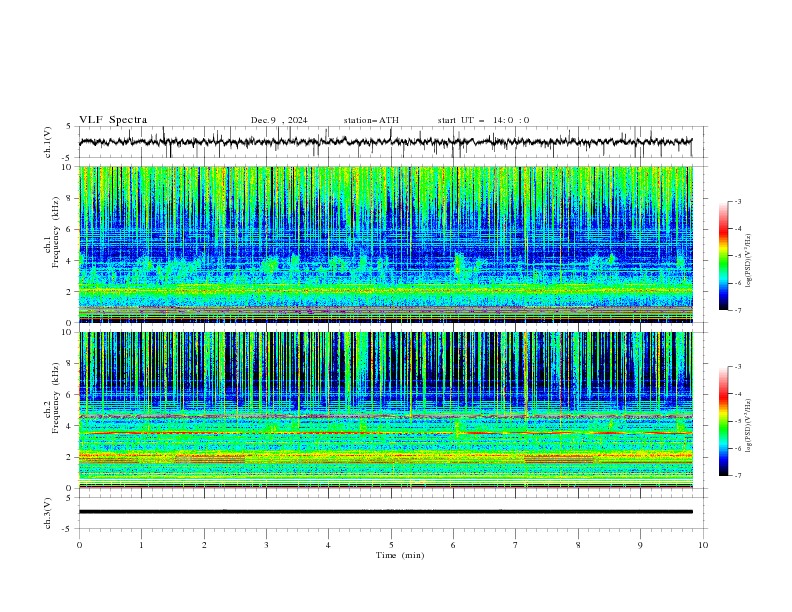Click the "6" kHz tick on ch.2 frequency axis
The height and width of the screenshot is (612, 792).
pos(71,395)
